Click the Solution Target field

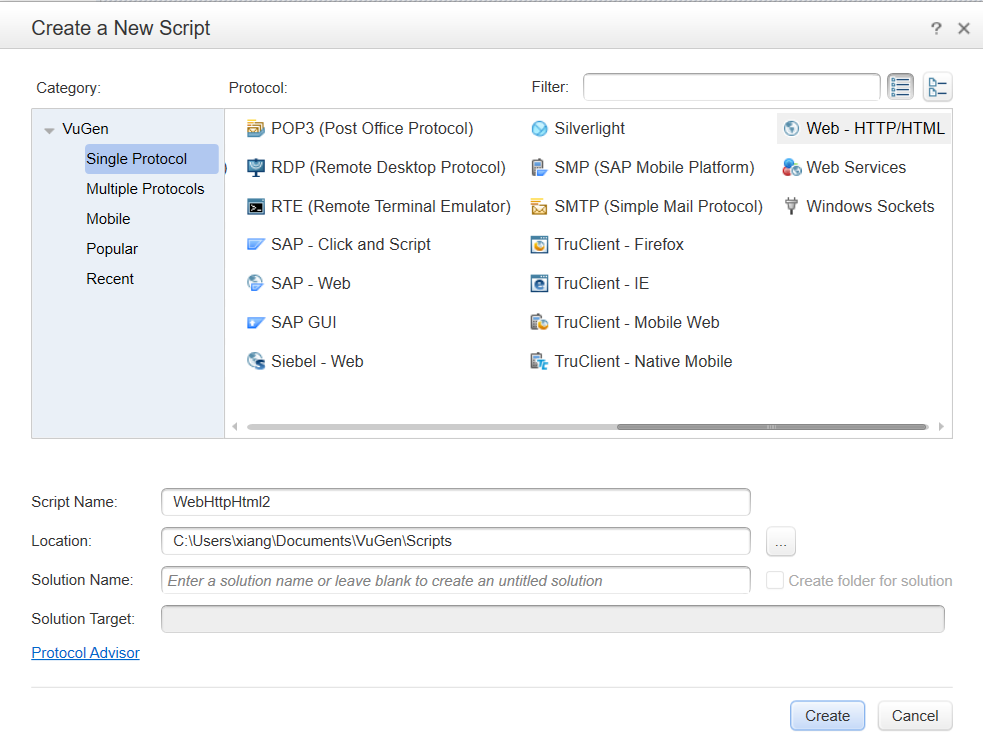coord(552,619)
